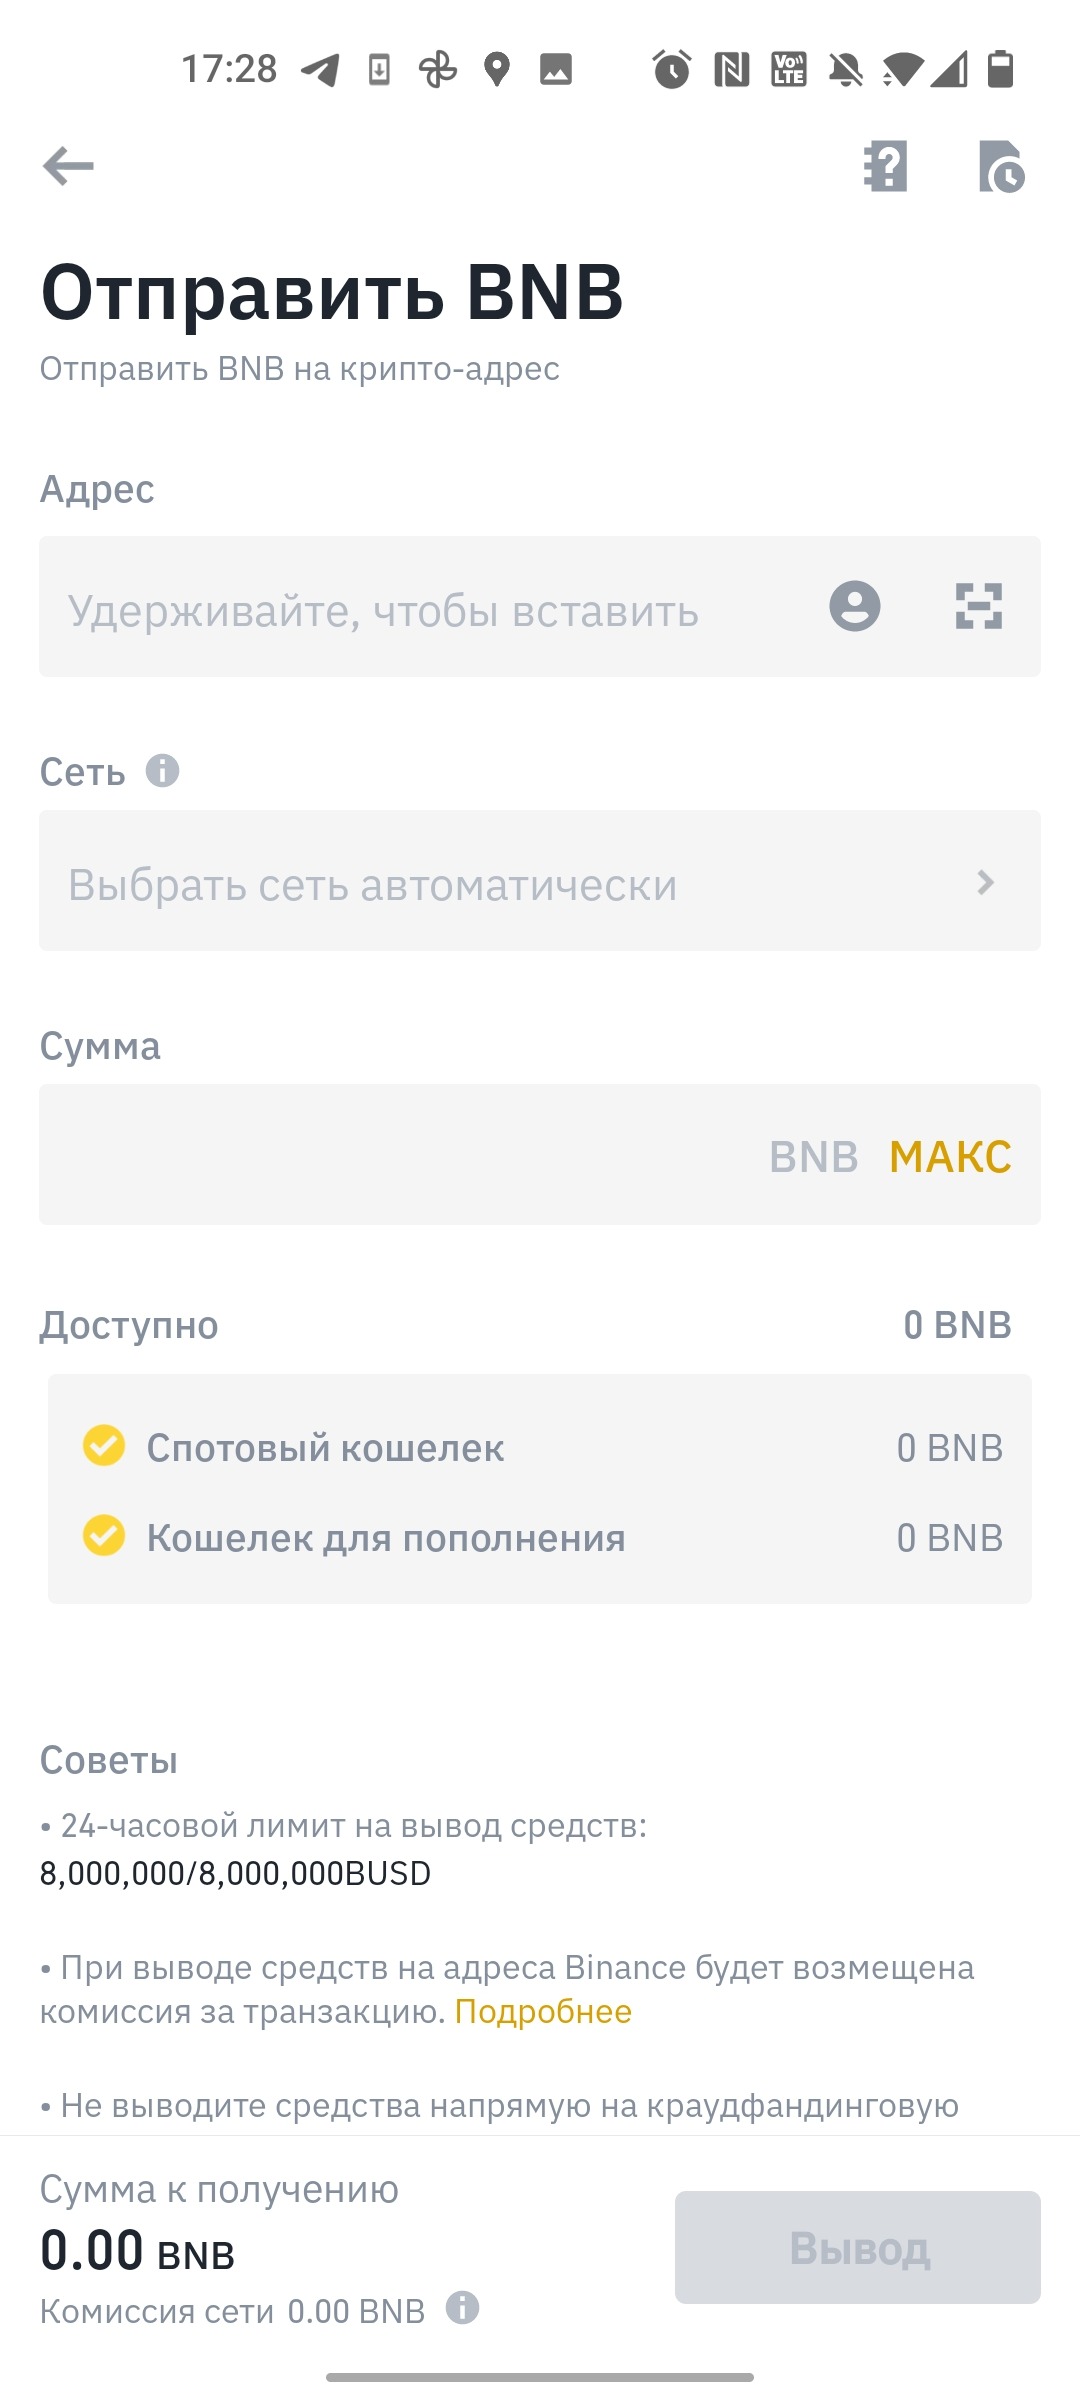This screenshot has height=2400, width=1080.
Task: Tap the back arrow icon
Action: 68,166
